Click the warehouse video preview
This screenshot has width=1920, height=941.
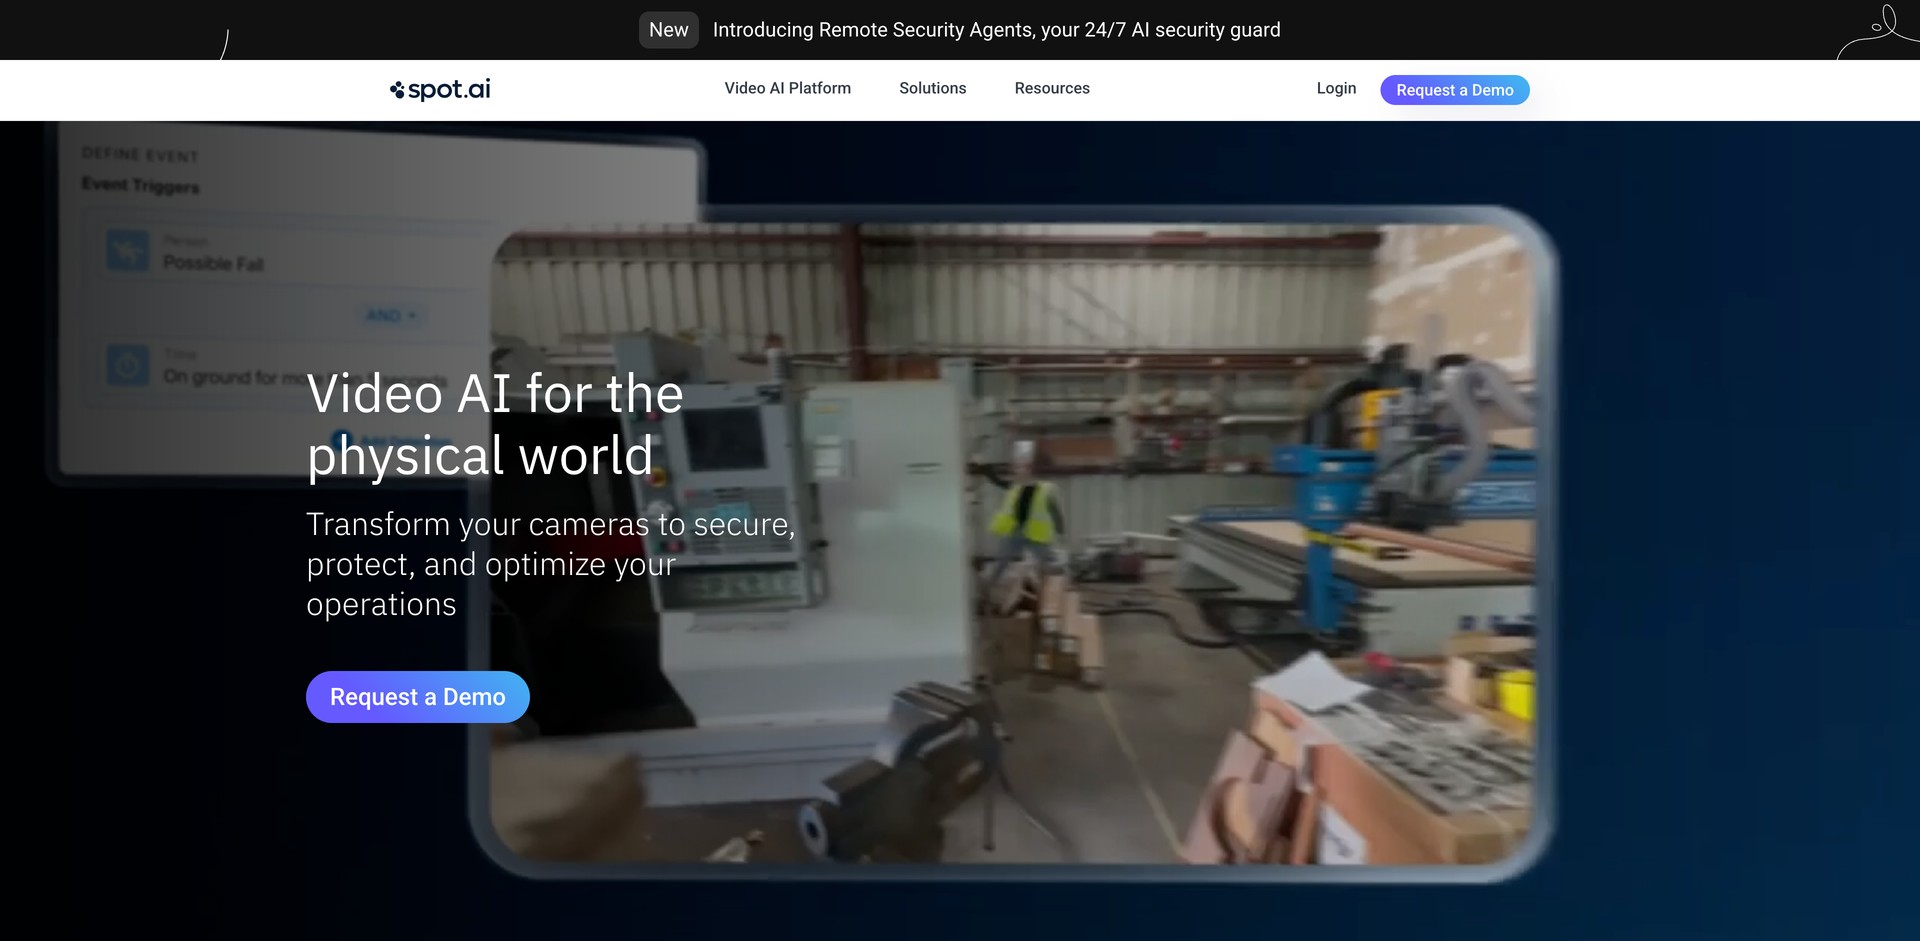[1012, 545]
